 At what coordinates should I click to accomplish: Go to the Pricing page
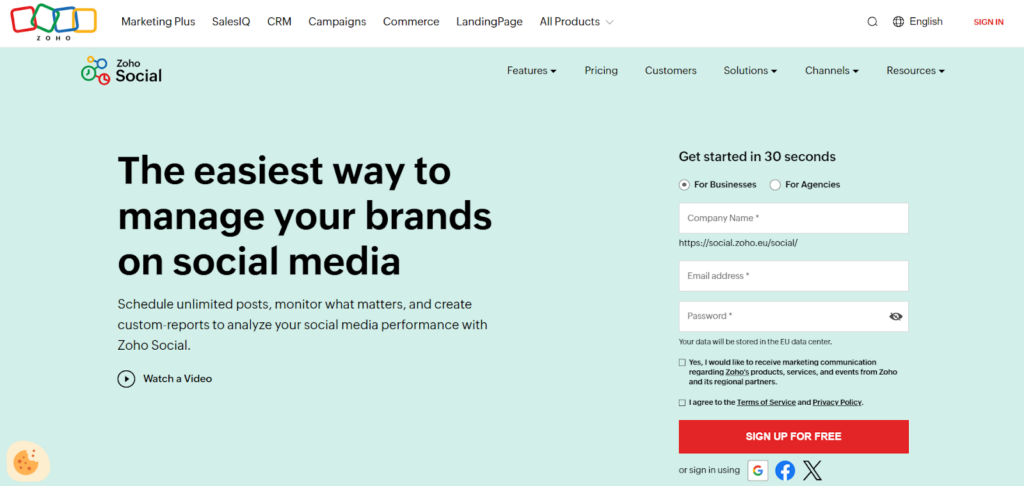(601, 71)
